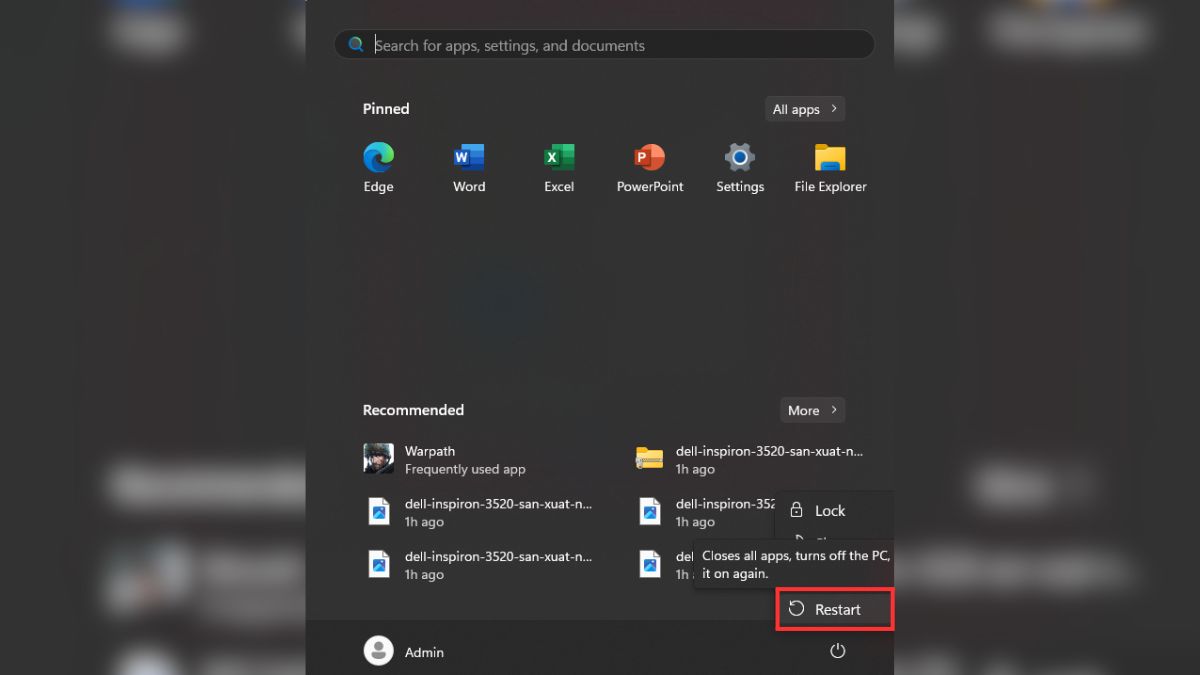Select Restart in the power menu

click(835, 609)
